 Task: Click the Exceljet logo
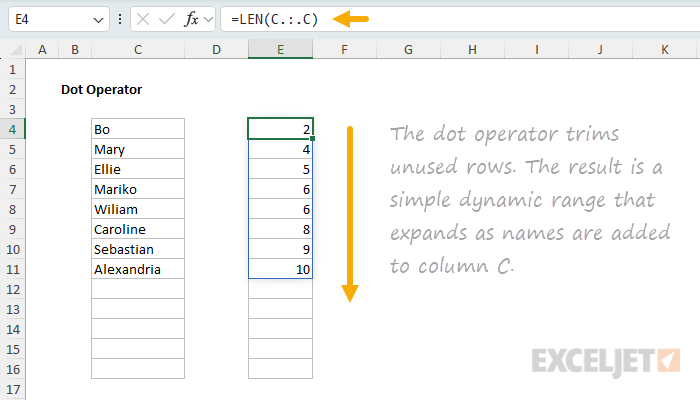(x=606, y=359)
